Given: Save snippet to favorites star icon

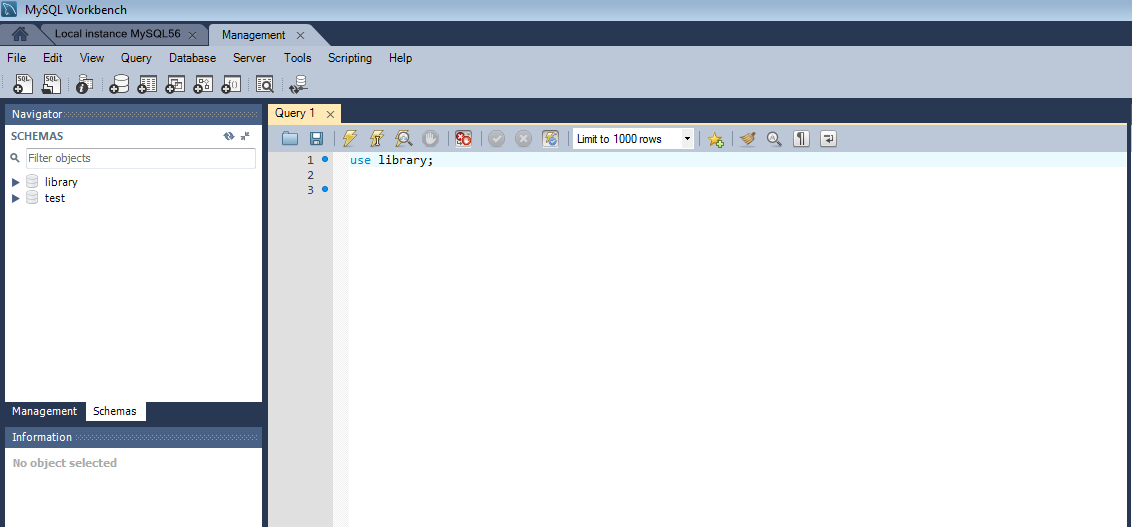Looking at the screenshot, I should pyautogui.click(x=715, y=139).
